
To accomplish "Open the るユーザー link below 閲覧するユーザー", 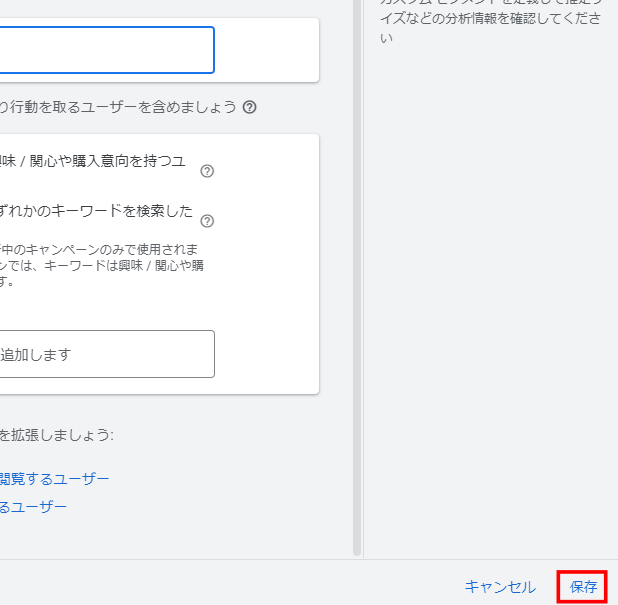I will pos(34,507).
